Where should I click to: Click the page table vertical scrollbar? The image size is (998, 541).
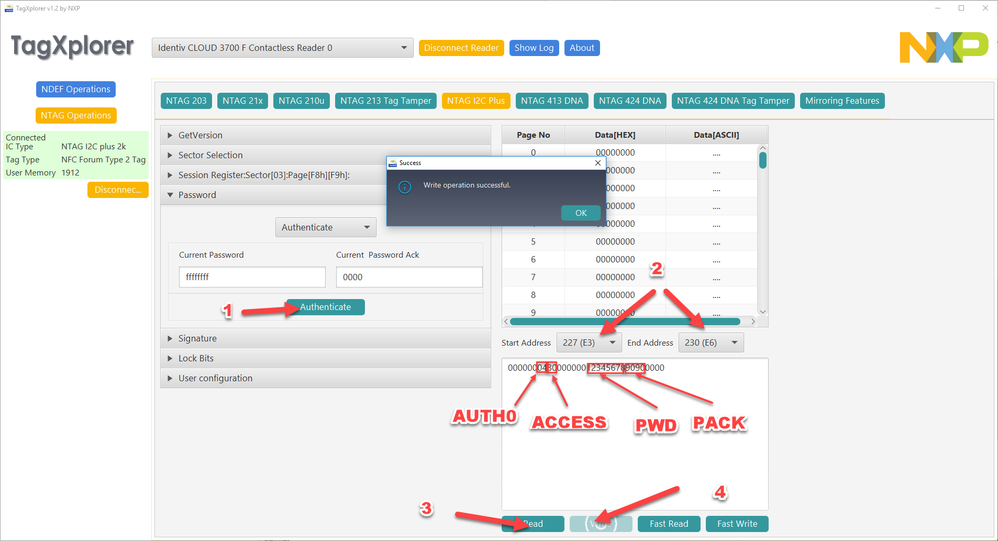tap(763, 160)
